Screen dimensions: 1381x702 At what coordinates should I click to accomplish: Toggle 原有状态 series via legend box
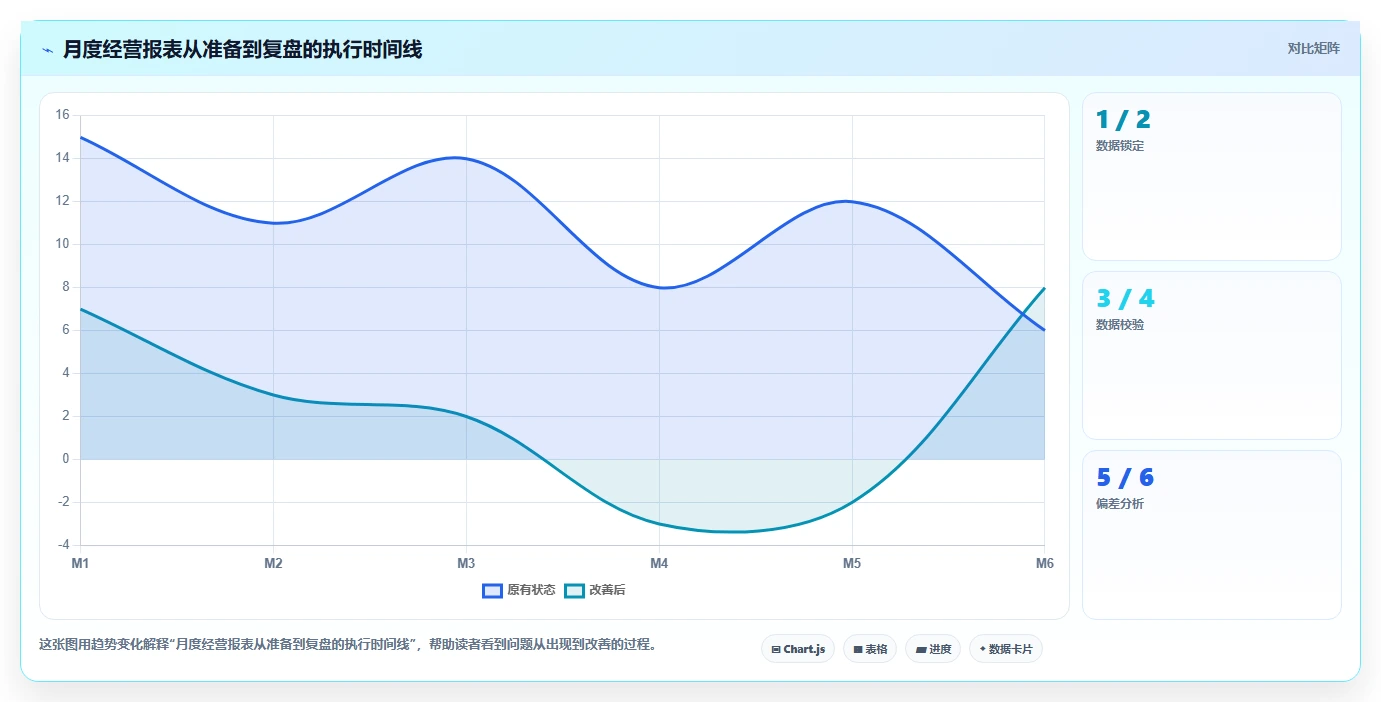click(492, 591)
